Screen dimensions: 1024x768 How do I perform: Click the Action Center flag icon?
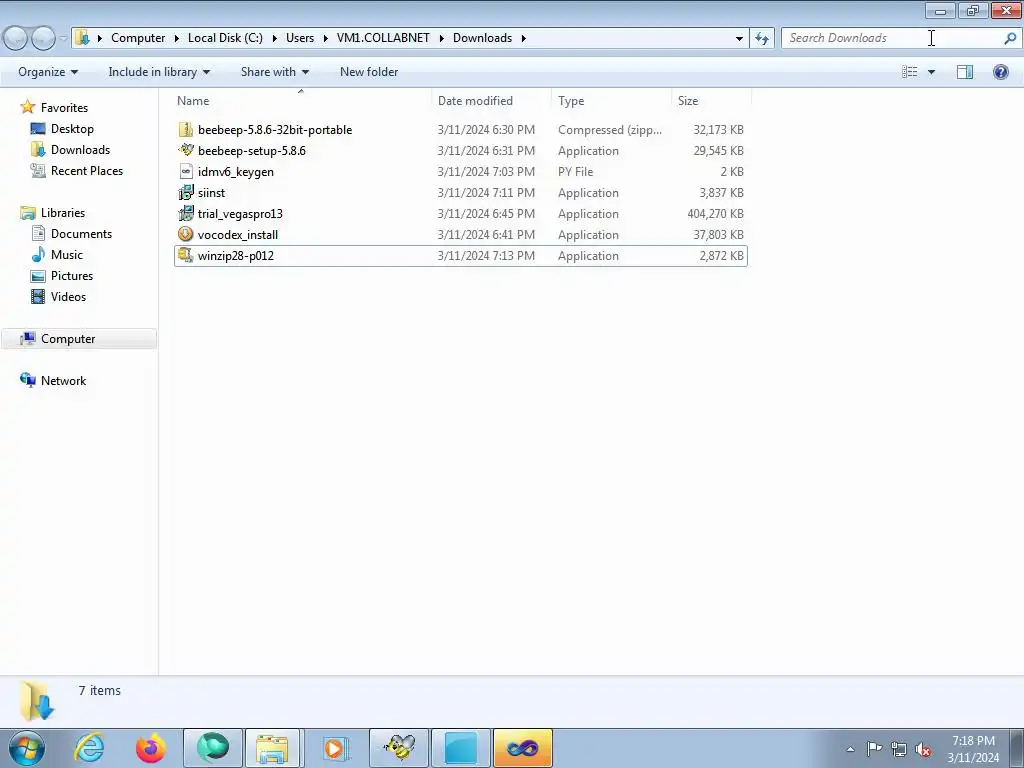click(x=874, y=748)
